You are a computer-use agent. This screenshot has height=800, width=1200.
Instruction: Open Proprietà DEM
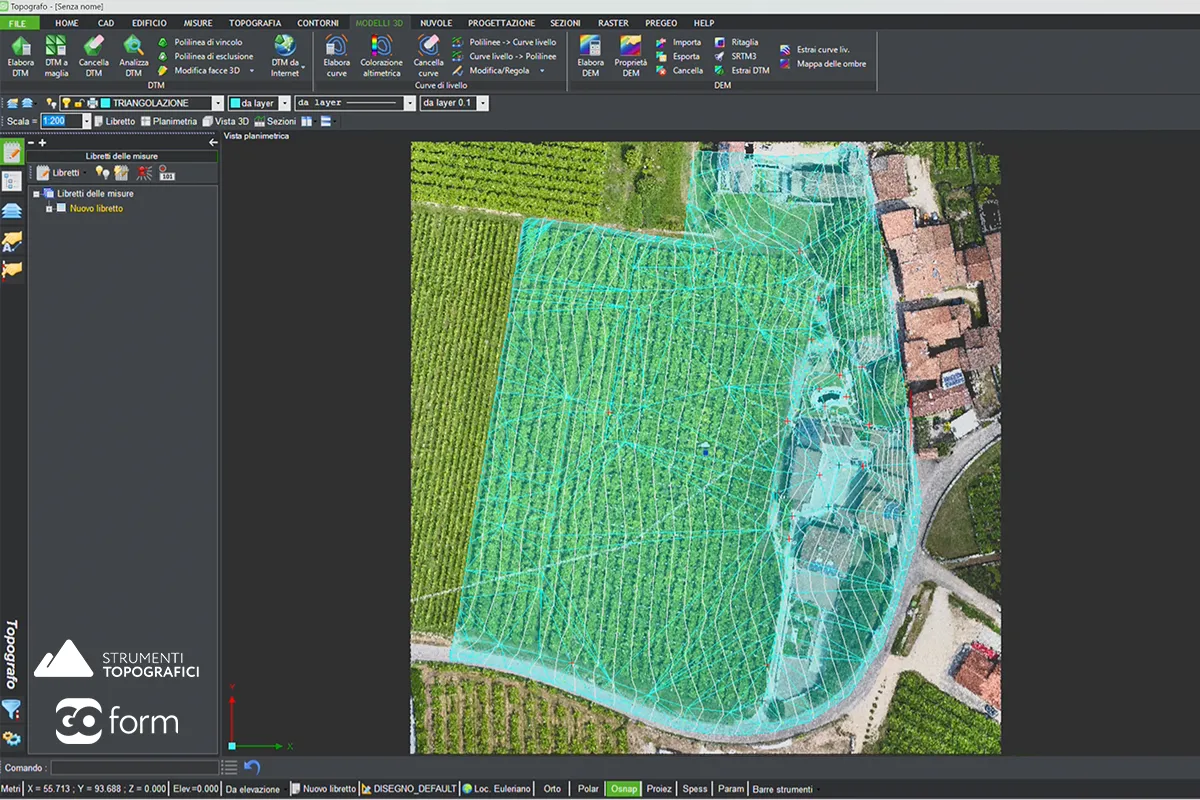[630, 56]
